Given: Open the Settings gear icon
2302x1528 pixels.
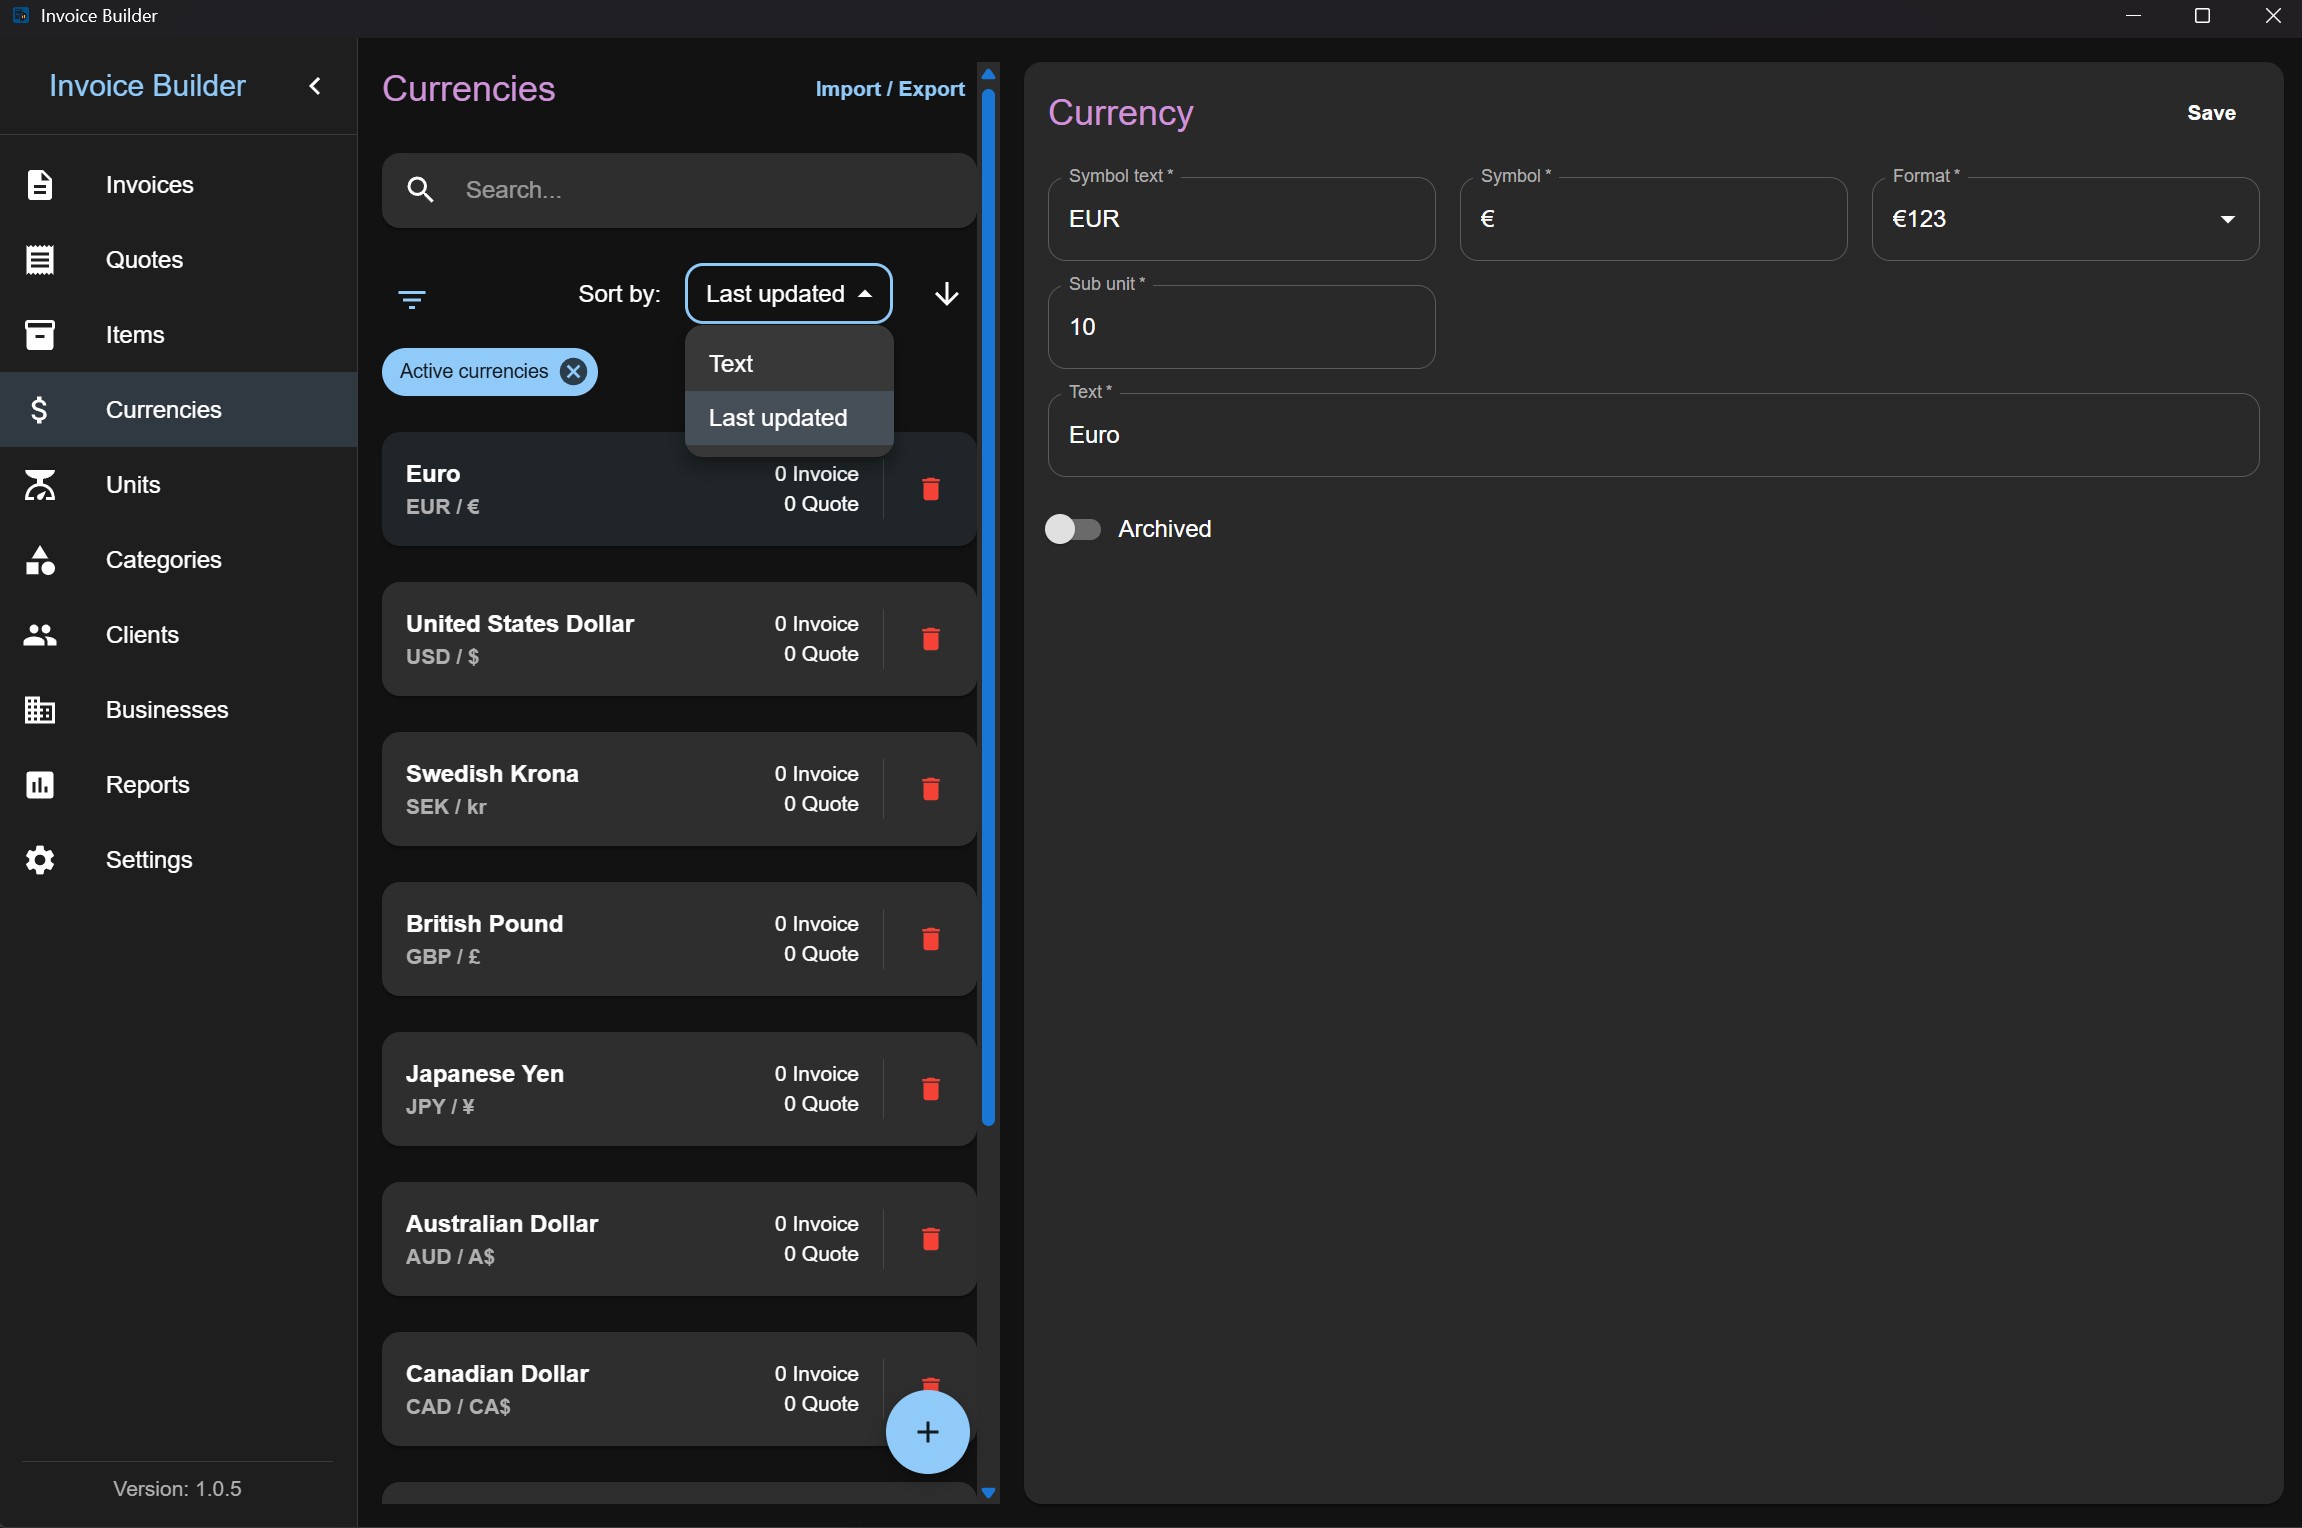Looking at the screenshot, I should point(40,860).
